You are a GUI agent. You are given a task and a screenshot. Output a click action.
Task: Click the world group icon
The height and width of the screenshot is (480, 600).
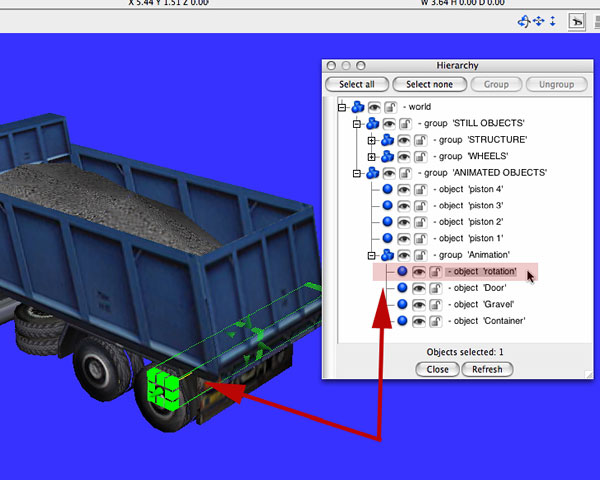coord(358,107)
